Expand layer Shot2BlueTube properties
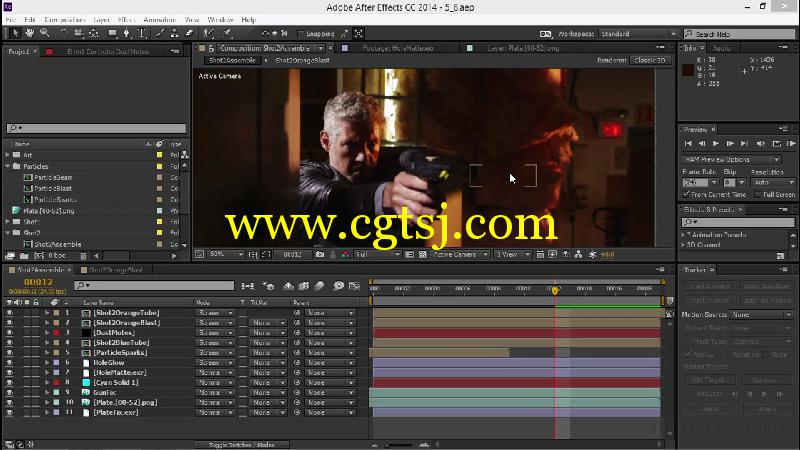Image resolution: width=800 pixels, height=450 pixels. coord(47,343)
